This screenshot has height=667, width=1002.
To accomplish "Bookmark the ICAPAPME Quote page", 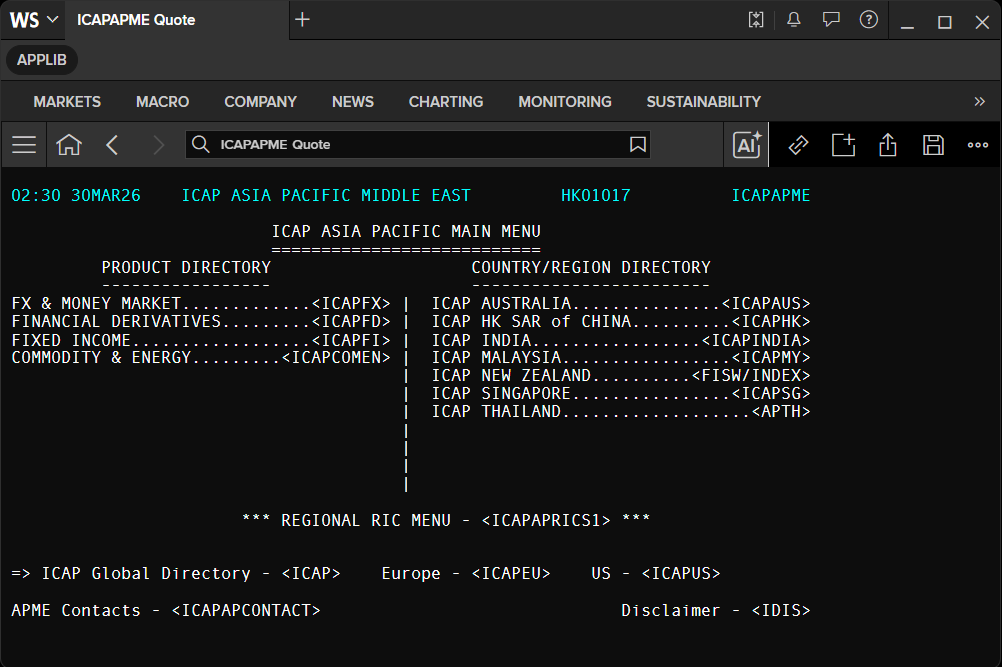I will (637, 144).
